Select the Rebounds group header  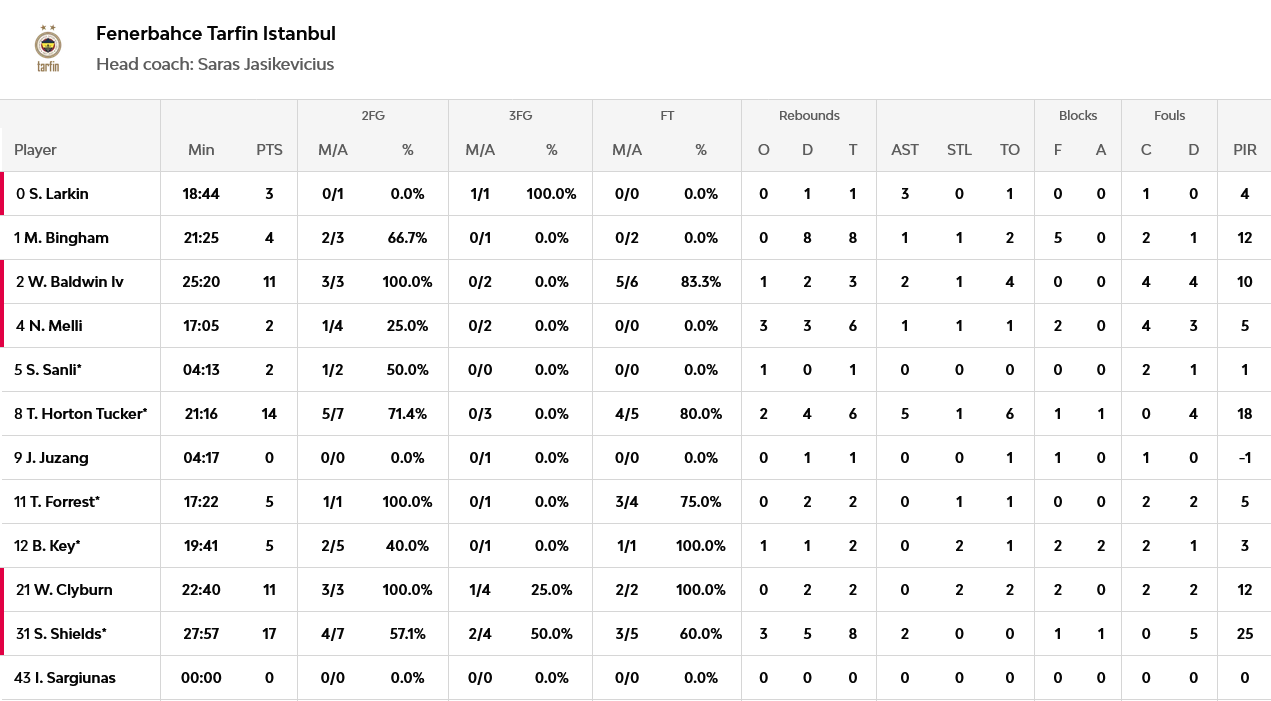click(x=809, y=116)
